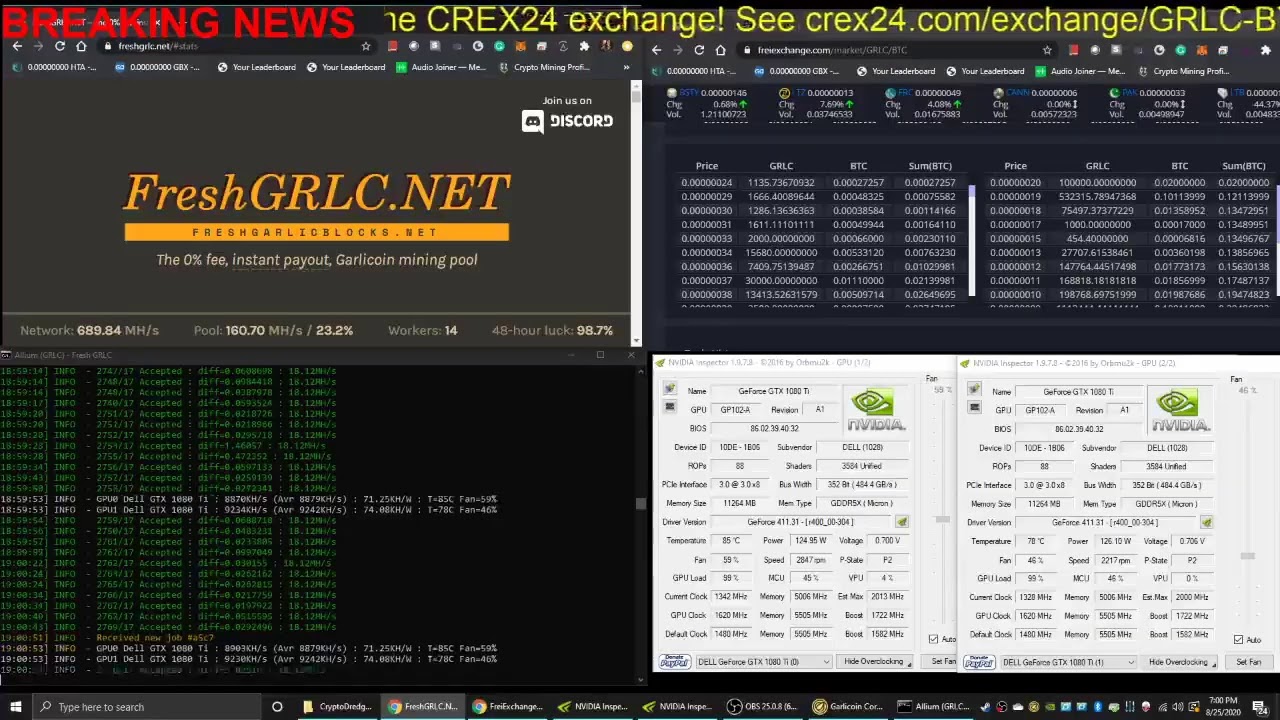The image size is (1280, 720).
Task: Open first 'Your Leaderboard' bookmark in left browser
Action: click(257, 67)
